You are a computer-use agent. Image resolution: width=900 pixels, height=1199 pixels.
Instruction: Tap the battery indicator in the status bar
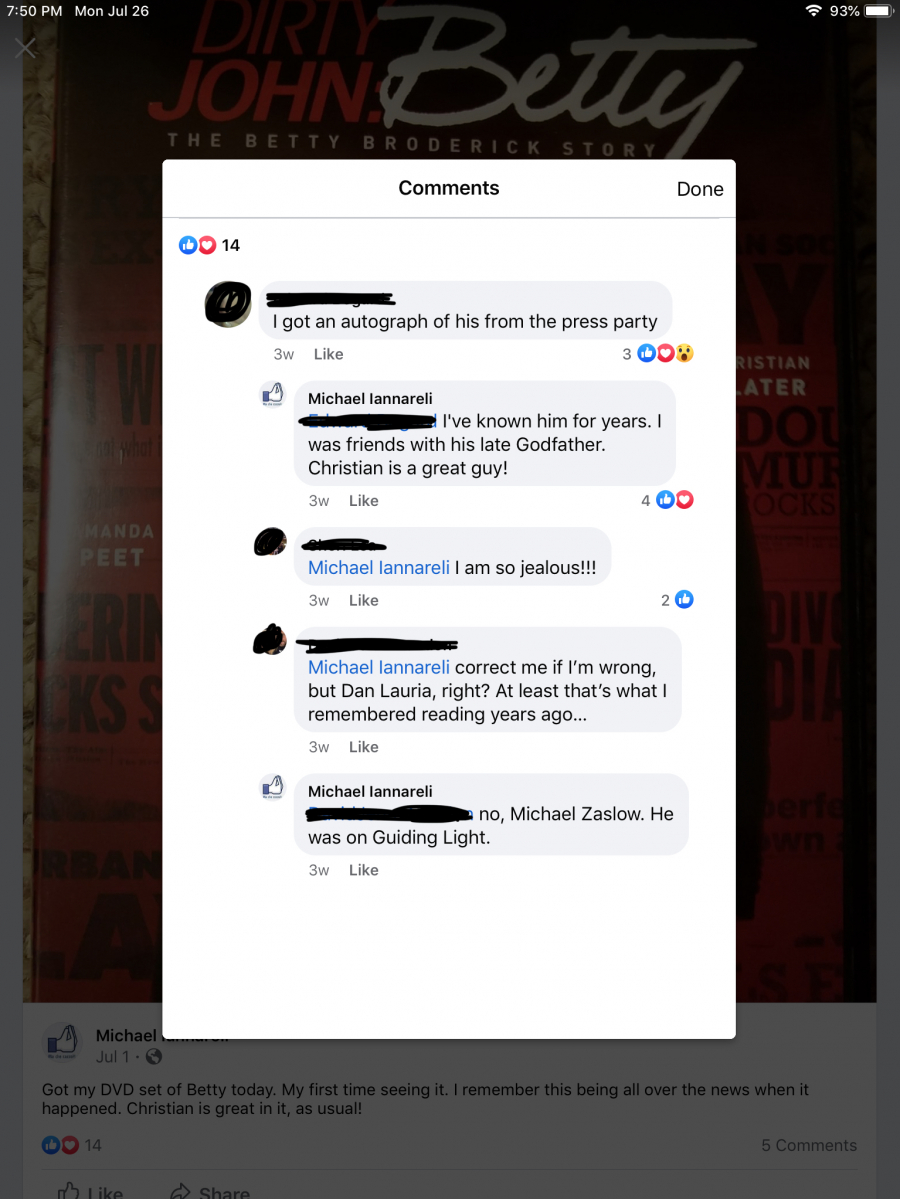coord(879,11)
